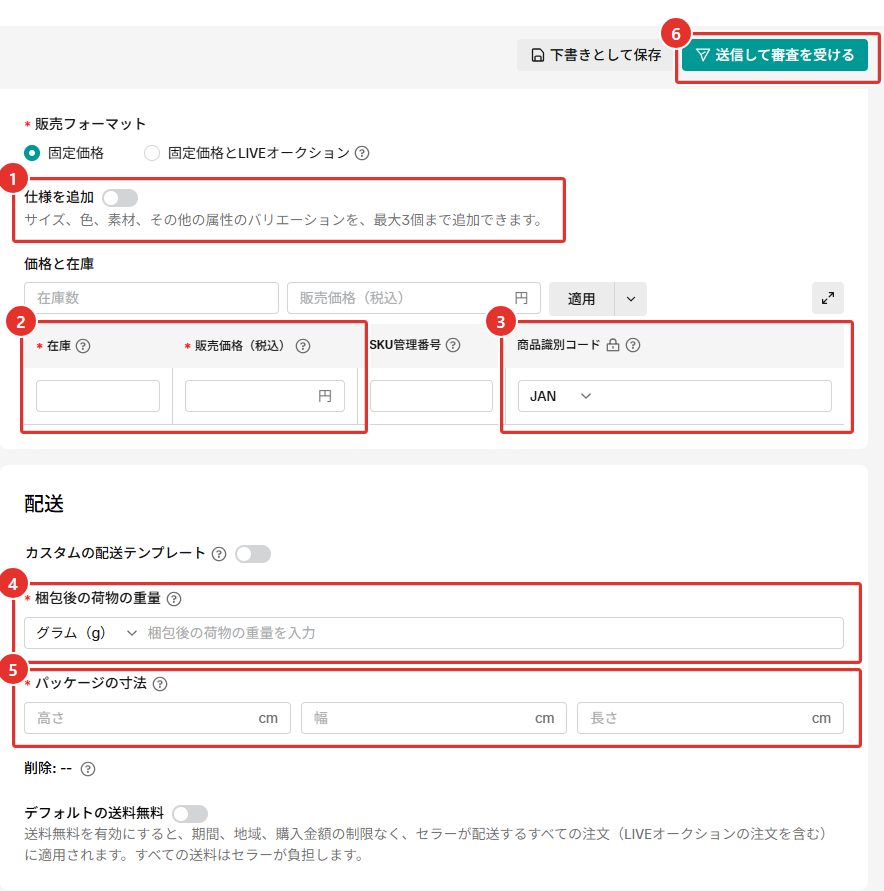Viewport: 884px width, 891px height.
Task: Select 固定価格とLIVEオークション radio option
Action: [x=152, y=153]
